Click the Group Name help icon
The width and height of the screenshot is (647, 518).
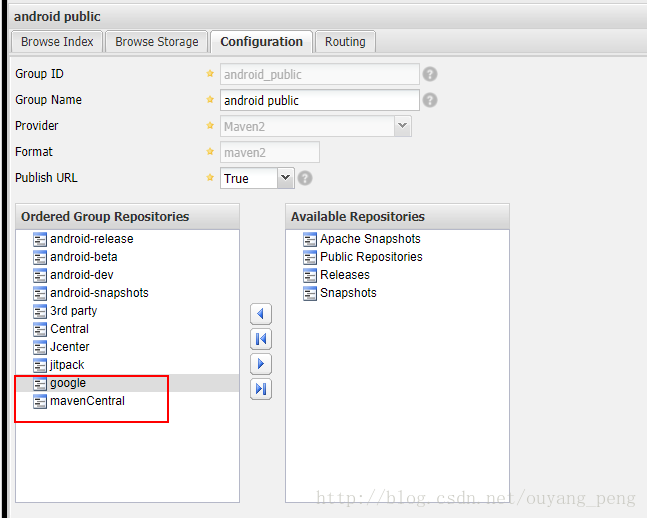pos(430,100)
